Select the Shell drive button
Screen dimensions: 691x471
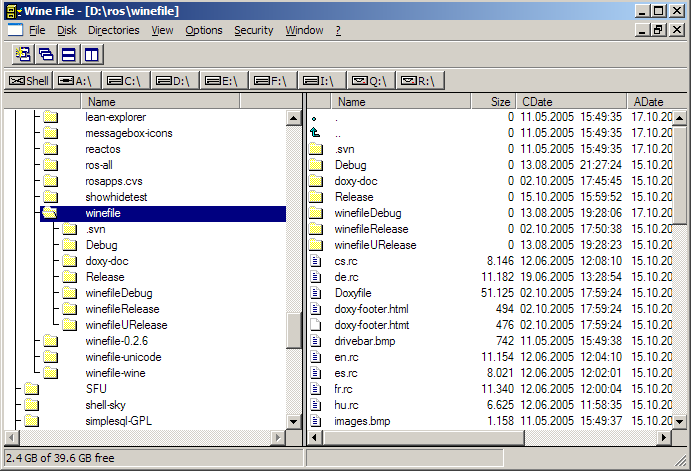click(29, 81)
